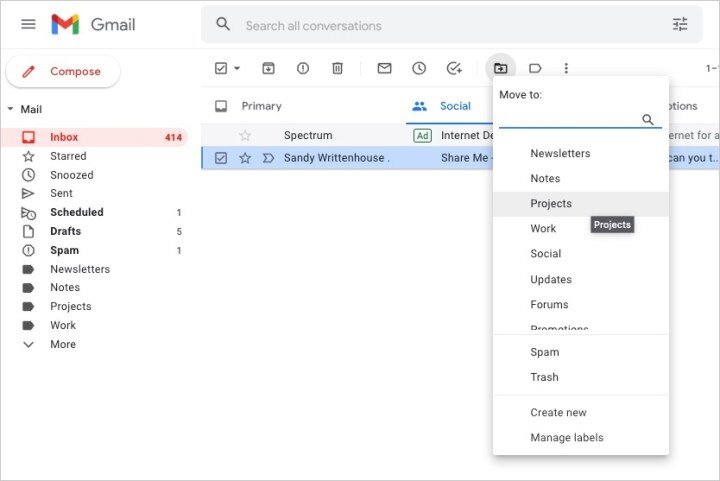Image resolution: width=720 pixels, height=481 pixels.
Task: Choose Notes in Move to menu
Action: (580, 179)
